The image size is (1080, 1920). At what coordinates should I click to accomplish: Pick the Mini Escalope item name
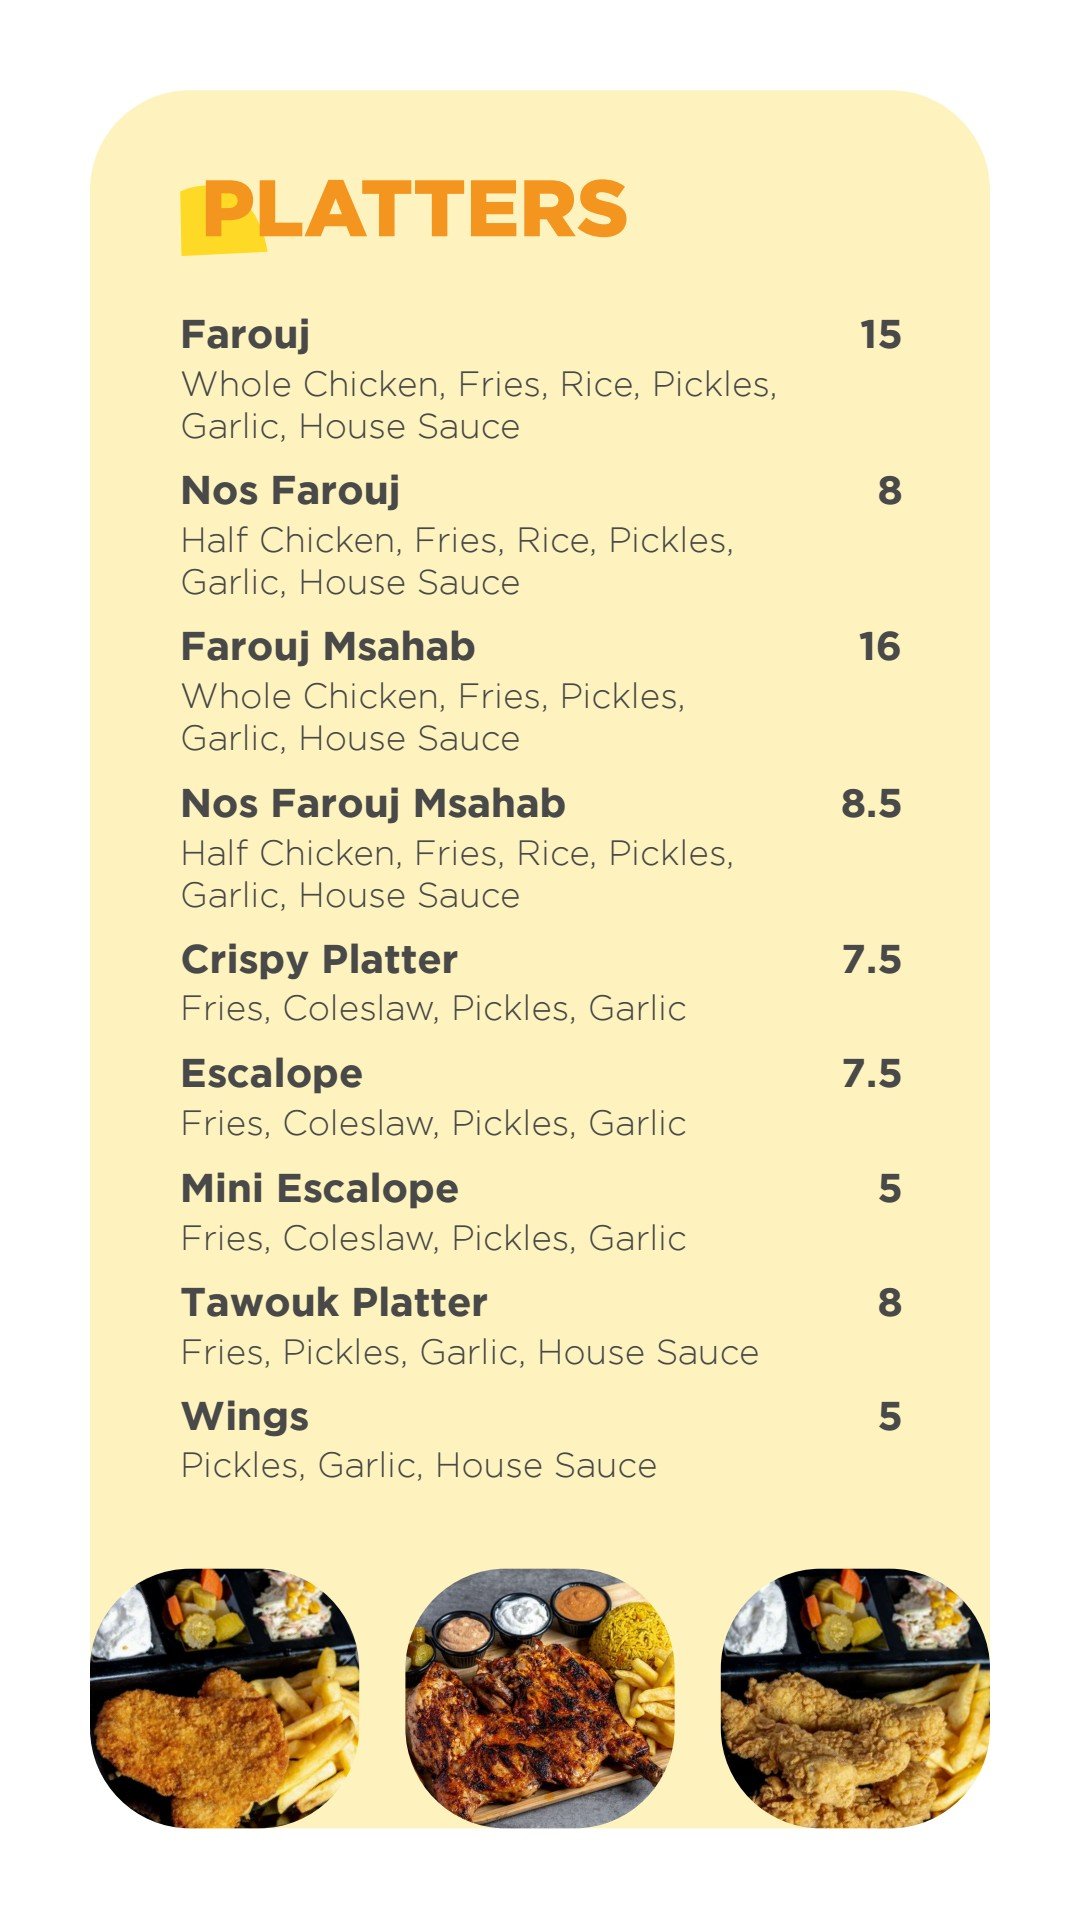point(319,1188)
